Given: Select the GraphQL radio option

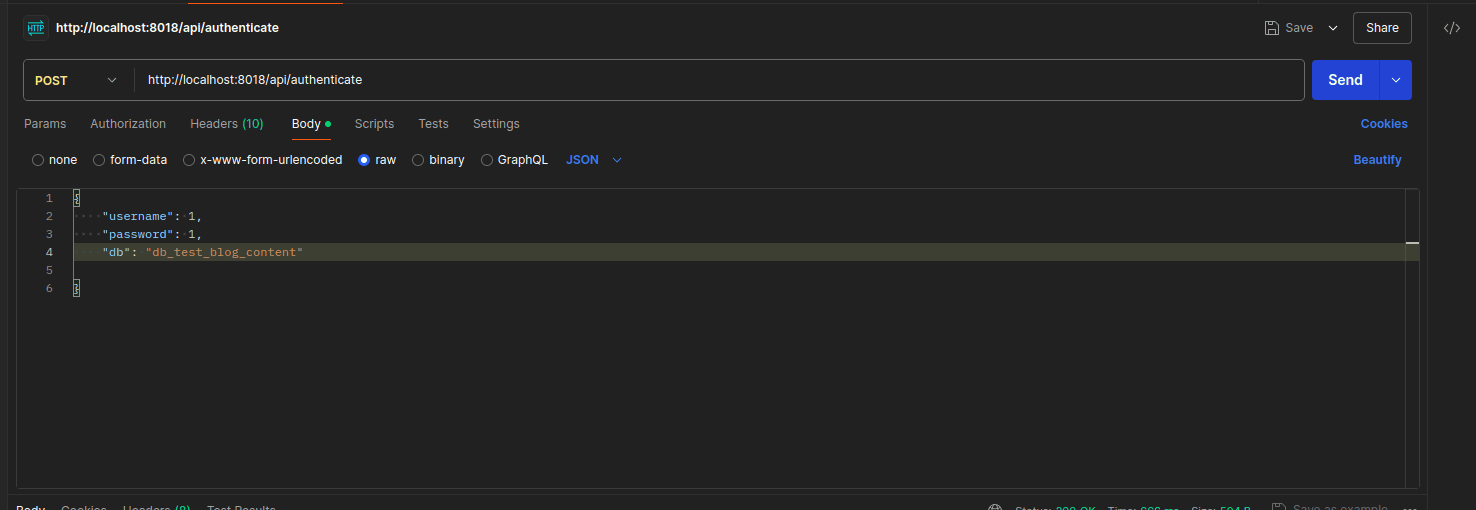Looking at the screenshot, I should tap(487, 160).
